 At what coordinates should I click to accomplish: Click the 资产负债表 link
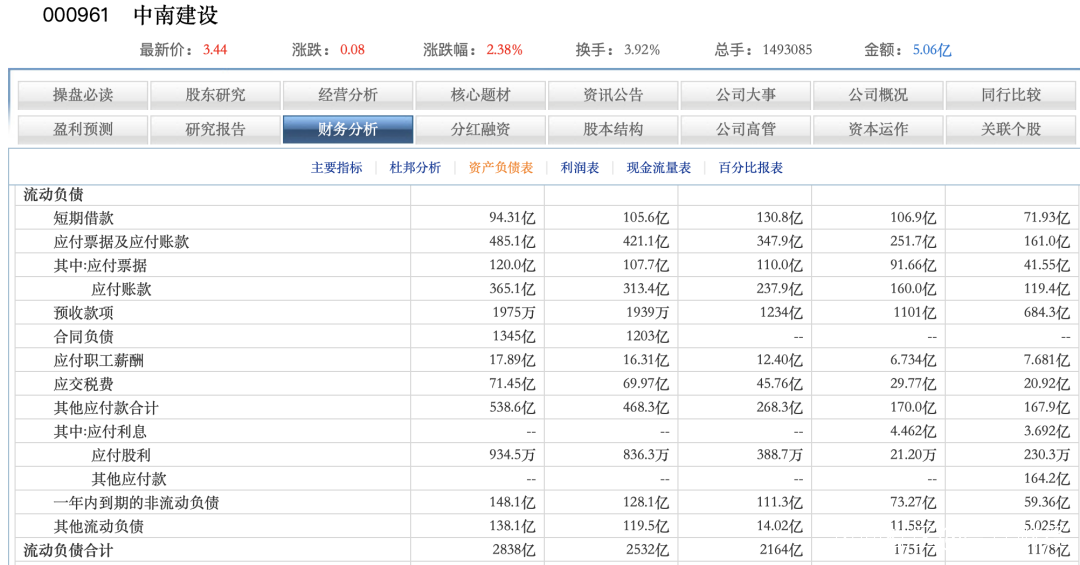pos(501,167)
